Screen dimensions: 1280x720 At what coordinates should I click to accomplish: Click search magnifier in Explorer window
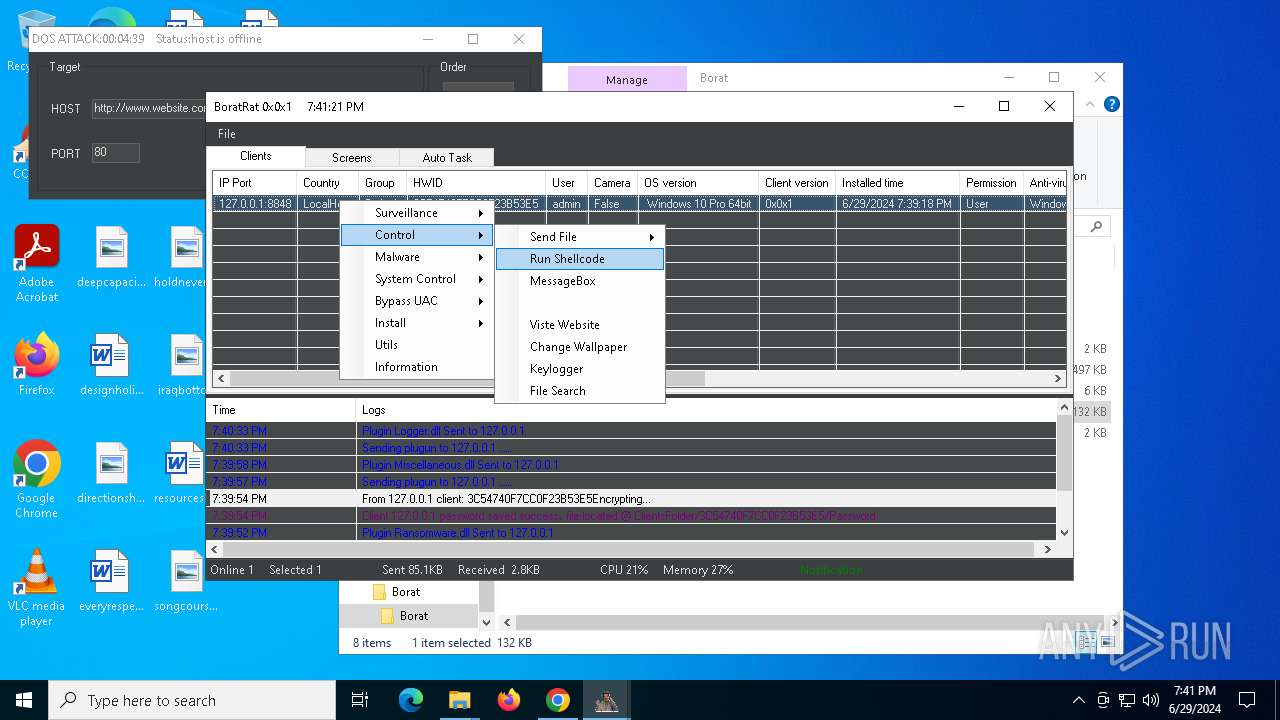(x=1097, y=227)
